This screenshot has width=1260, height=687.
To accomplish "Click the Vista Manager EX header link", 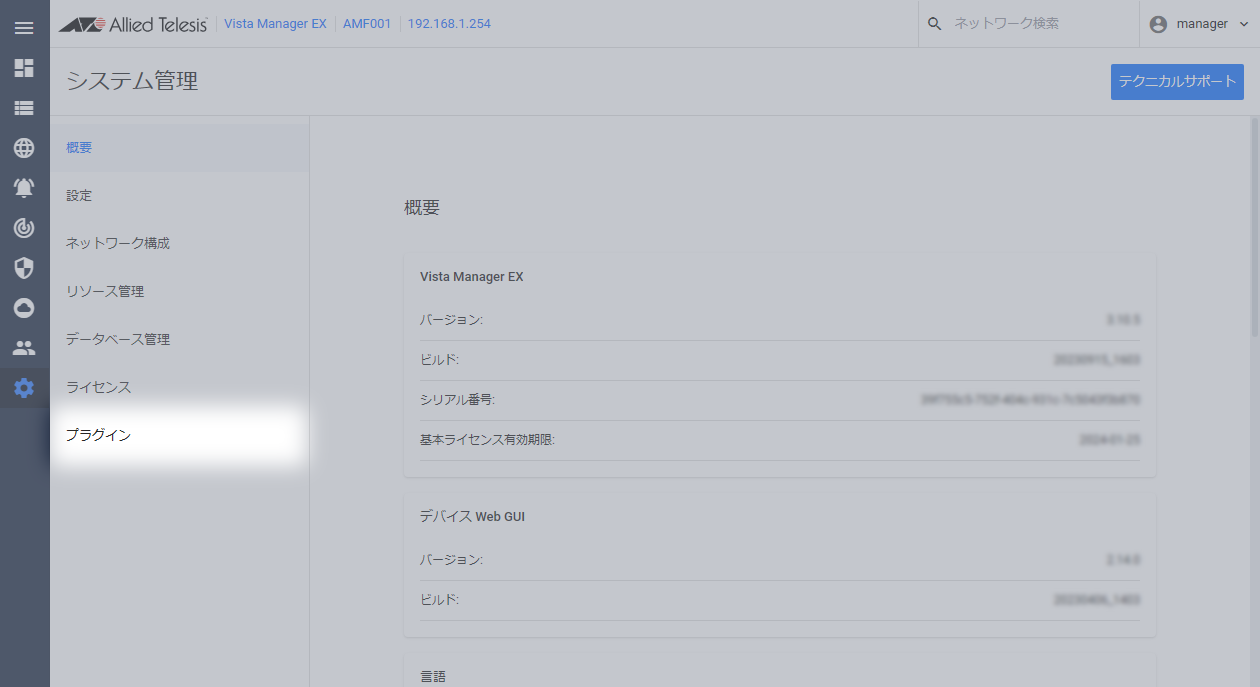I will [275, 24].
